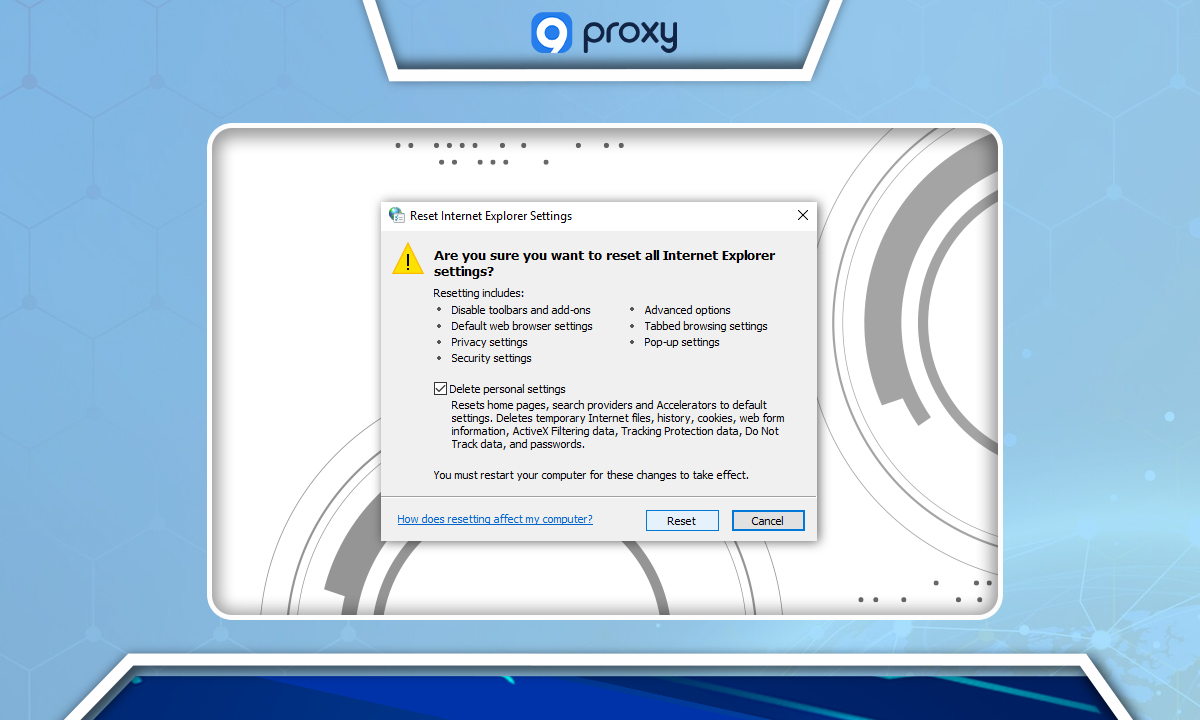
Task: Open 'How does resetting affect my computer?' link
Action: pos(495,519)
